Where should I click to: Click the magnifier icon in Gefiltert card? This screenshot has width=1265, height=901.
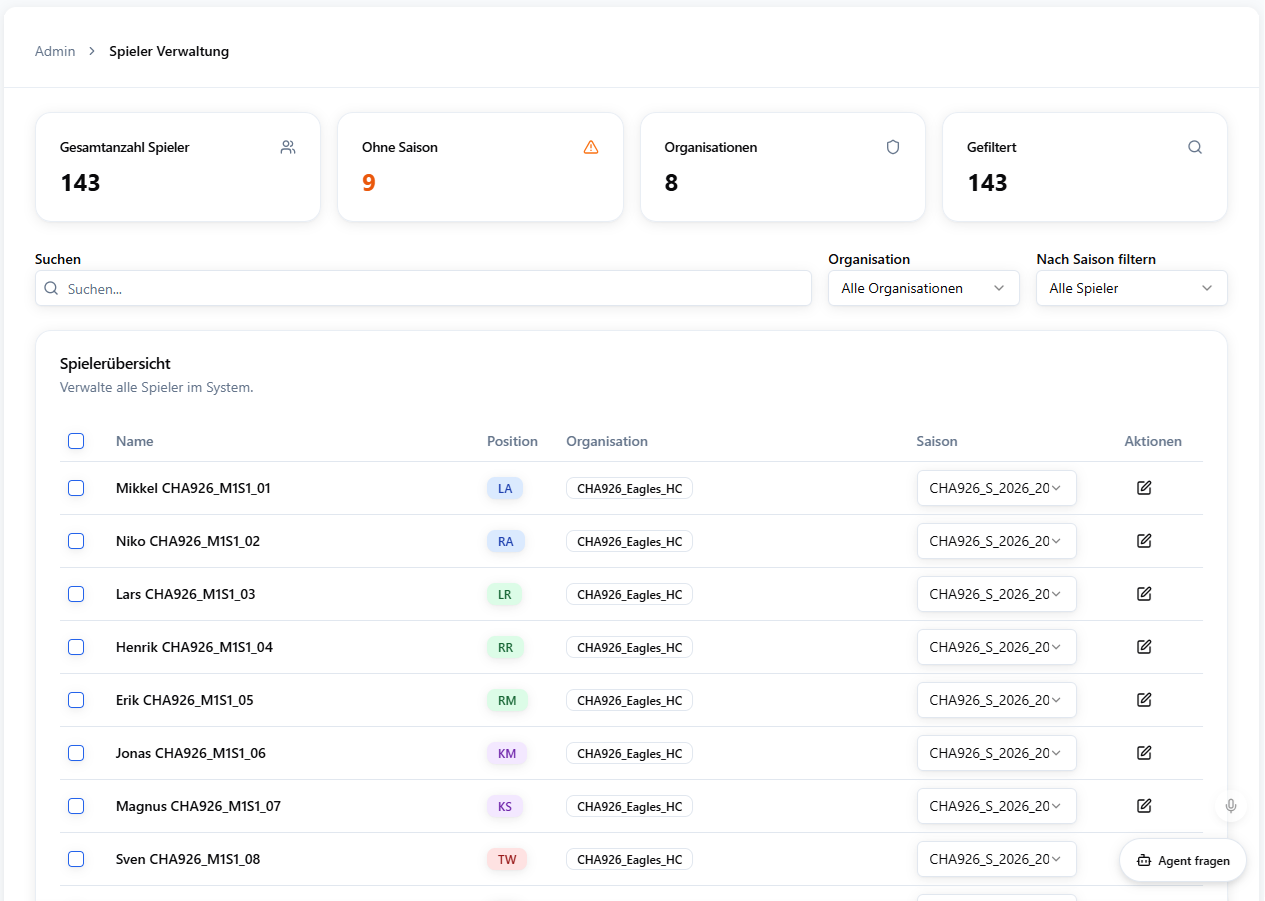1195,147
